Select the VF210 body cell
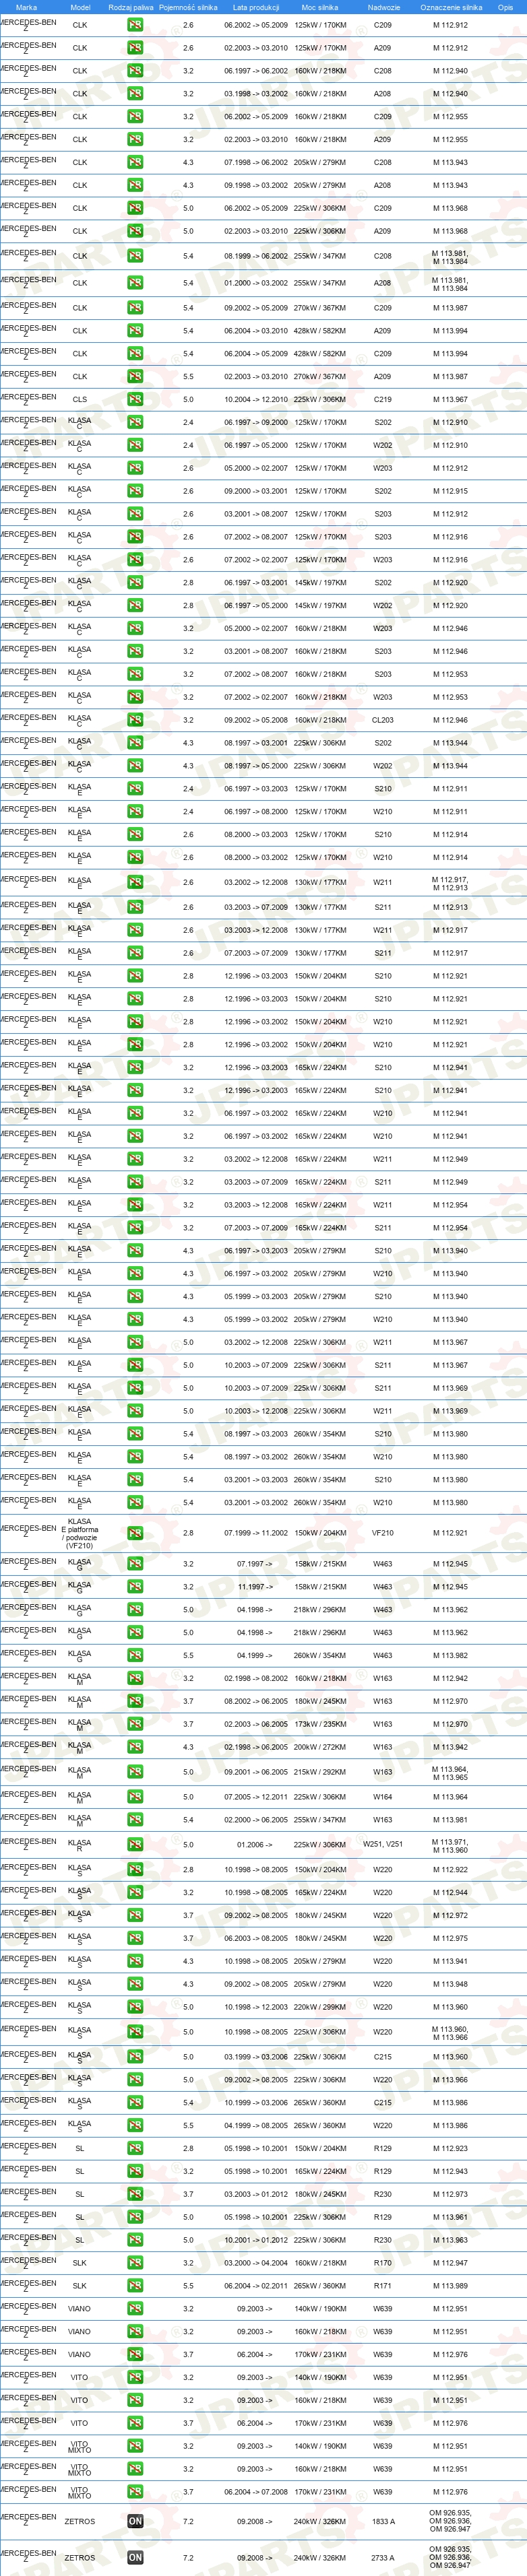Viewport: 527px width, 2576px height. [x=383, y=1533]
